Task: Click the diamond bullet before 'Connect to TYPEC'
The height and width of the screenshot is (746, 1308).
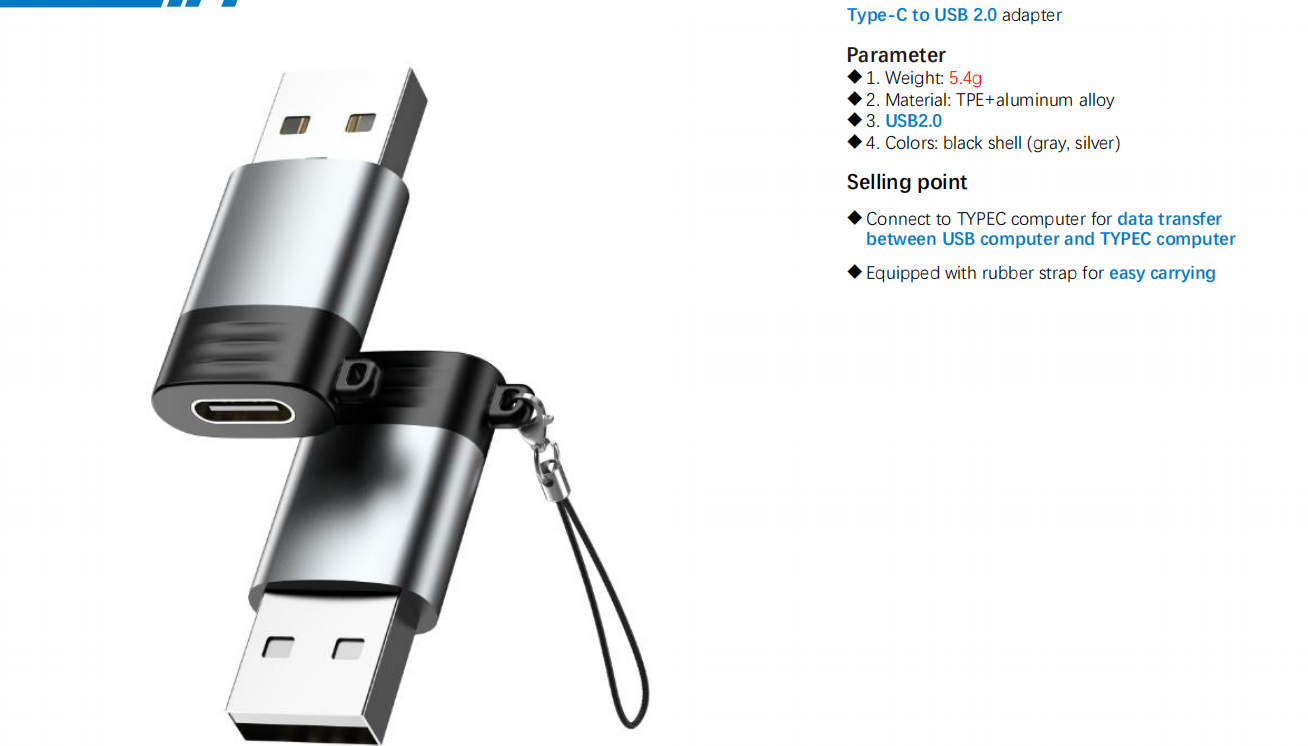Action: click(854, 217)
